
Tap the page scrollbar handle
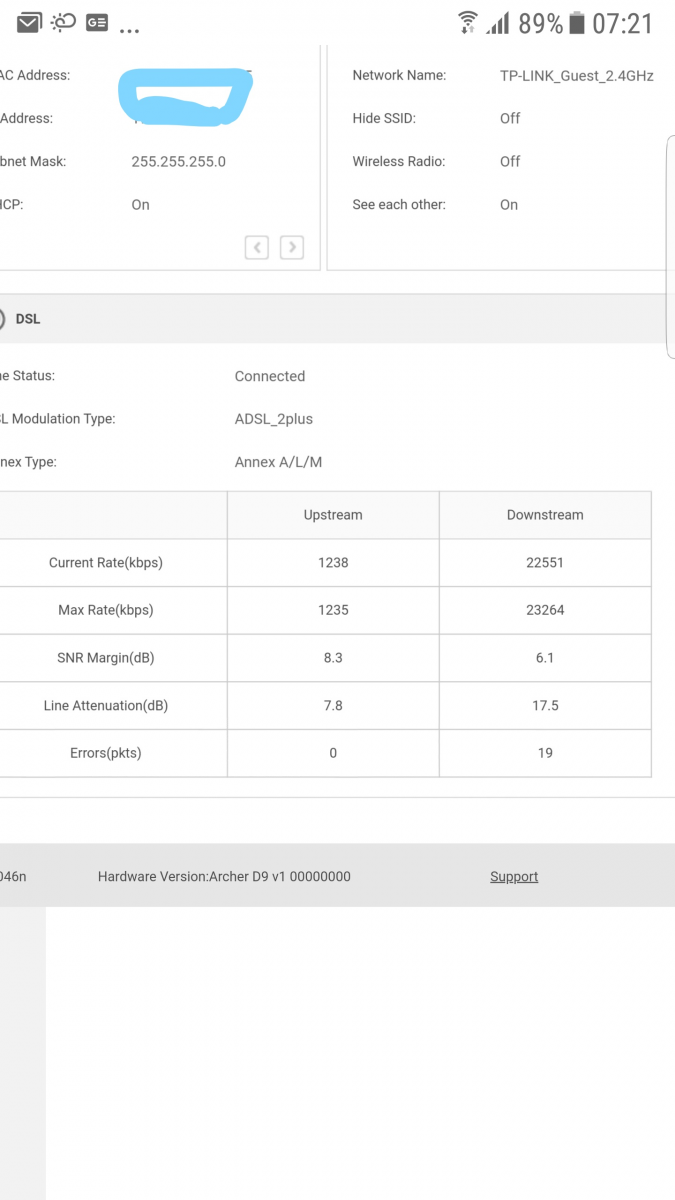[671, 247]
